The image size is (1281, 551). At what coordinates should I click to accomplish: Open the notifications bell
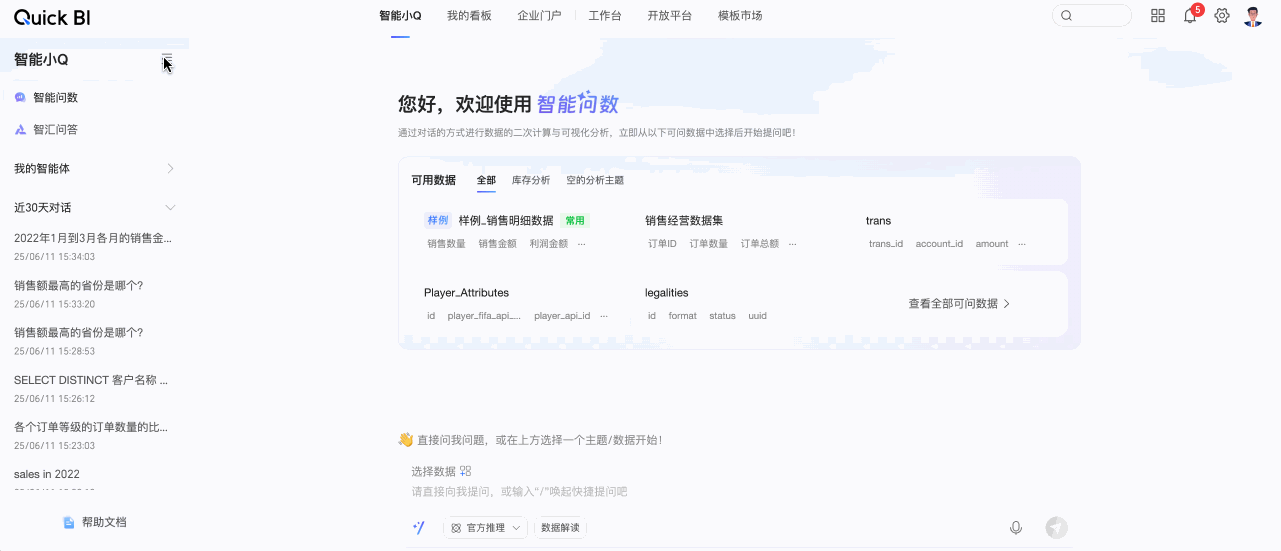[x=1189, y=16]
